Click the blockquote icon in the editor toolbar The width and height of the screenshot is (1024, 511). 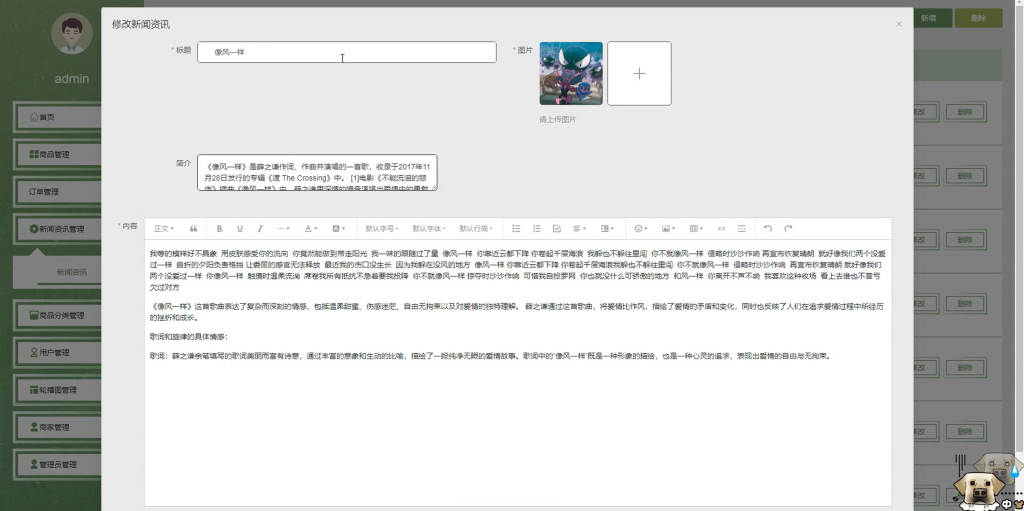coord(193,229)
